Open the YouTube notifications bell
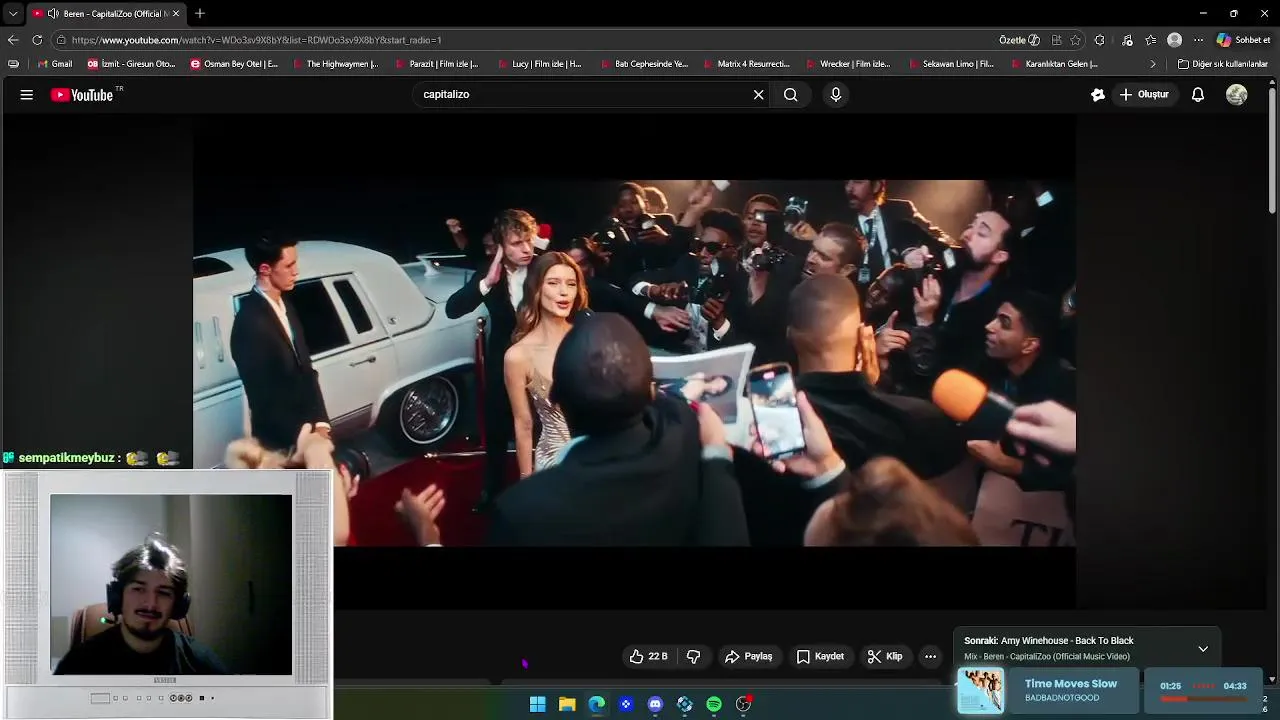The image size is (1280, 720). tap(1198, 95)
